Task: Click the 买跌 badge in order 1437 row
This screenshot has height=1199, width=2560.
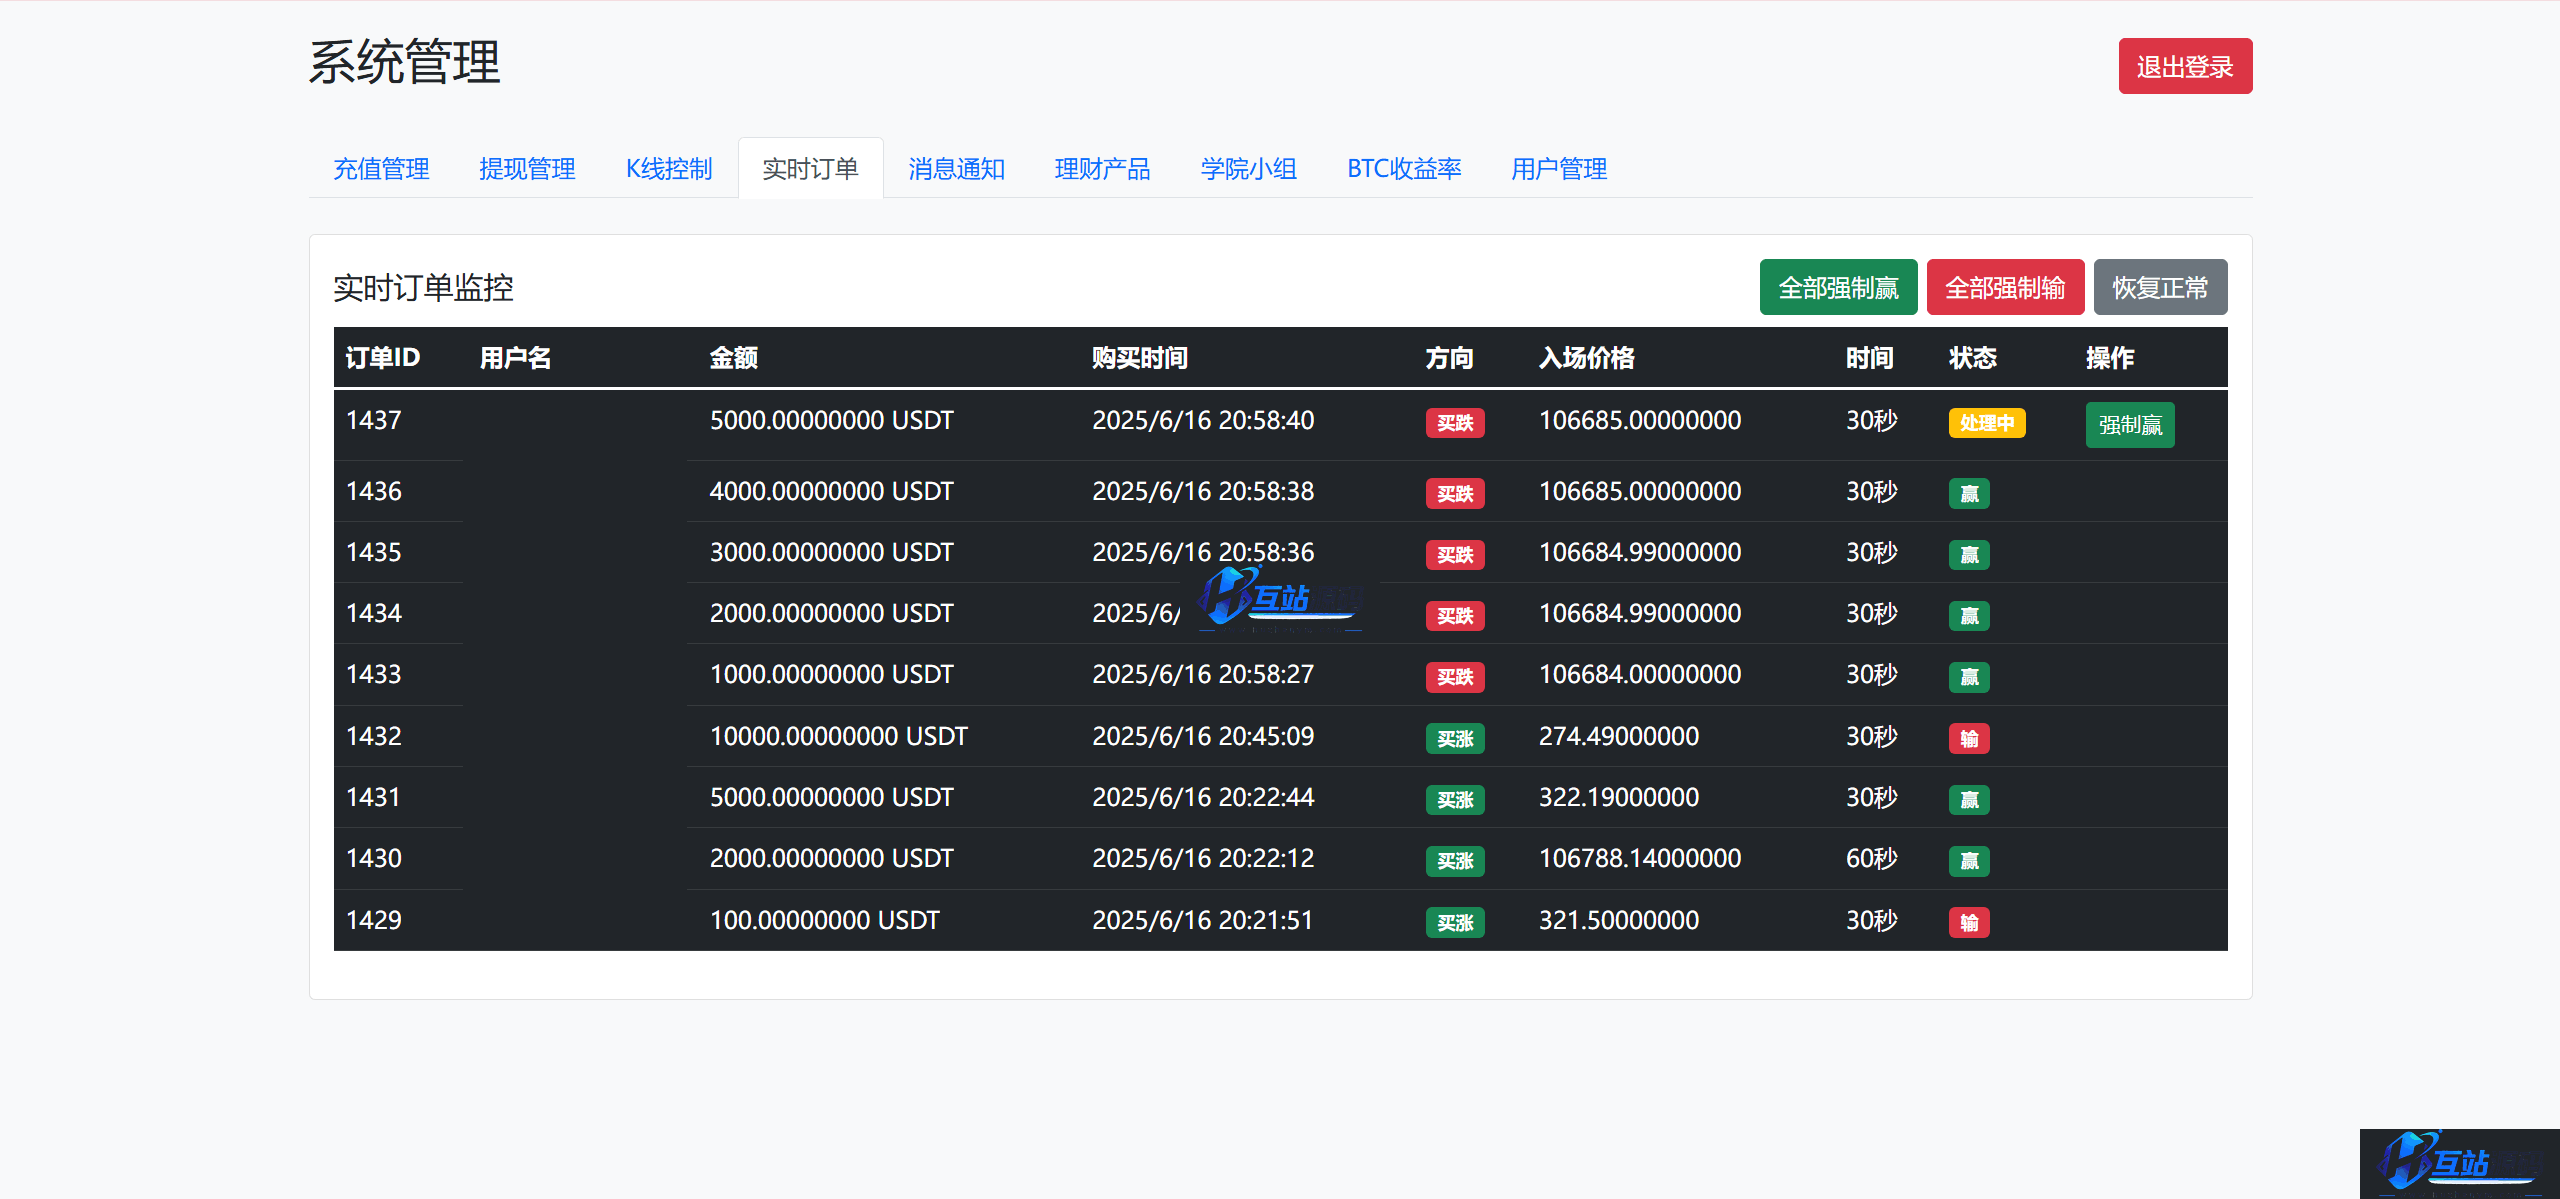Action: (1455, 423)
